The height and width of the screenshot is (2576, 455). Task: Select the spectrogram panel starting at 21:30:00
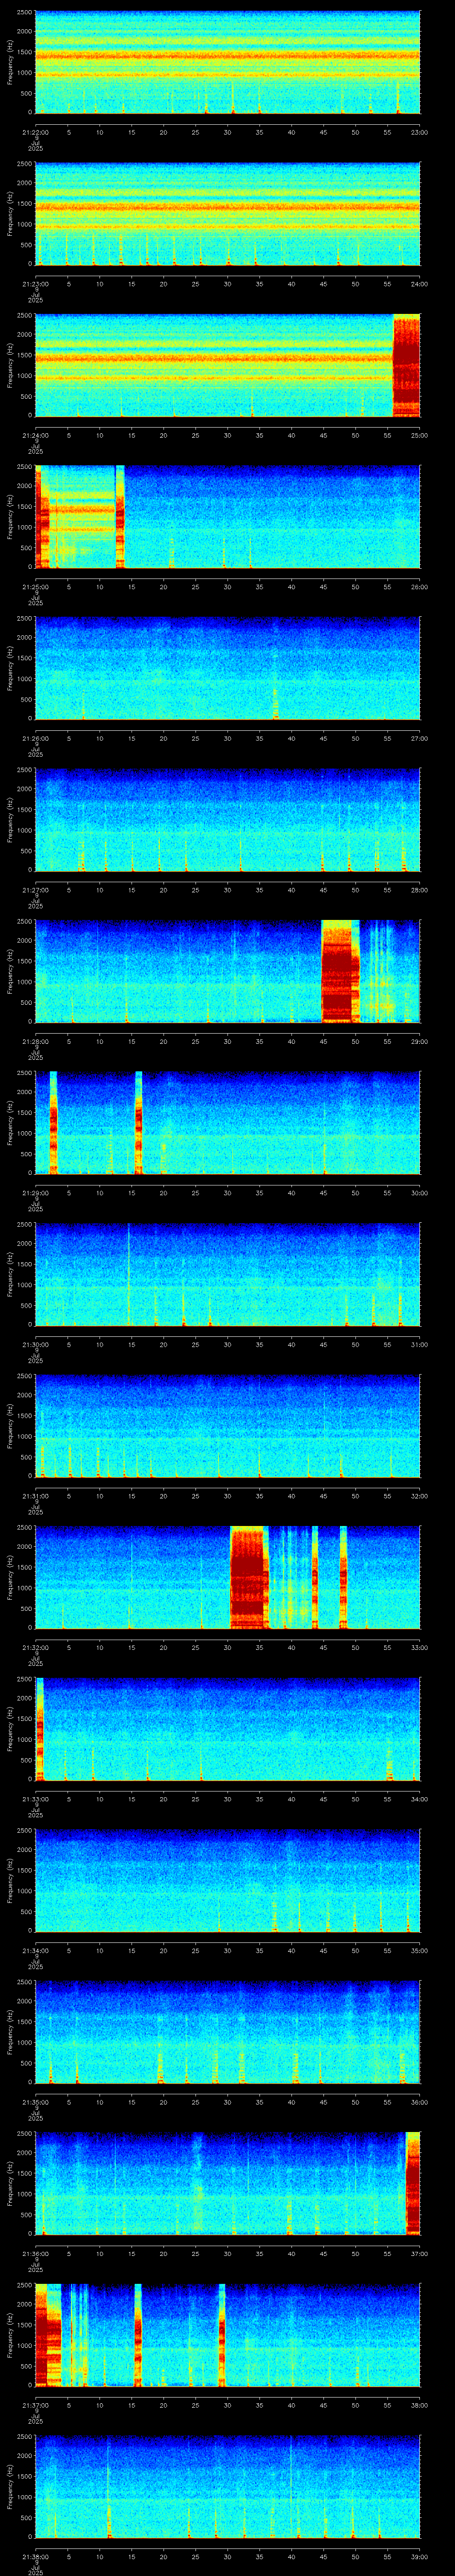pyautogui.click(x=227, y=1274)
